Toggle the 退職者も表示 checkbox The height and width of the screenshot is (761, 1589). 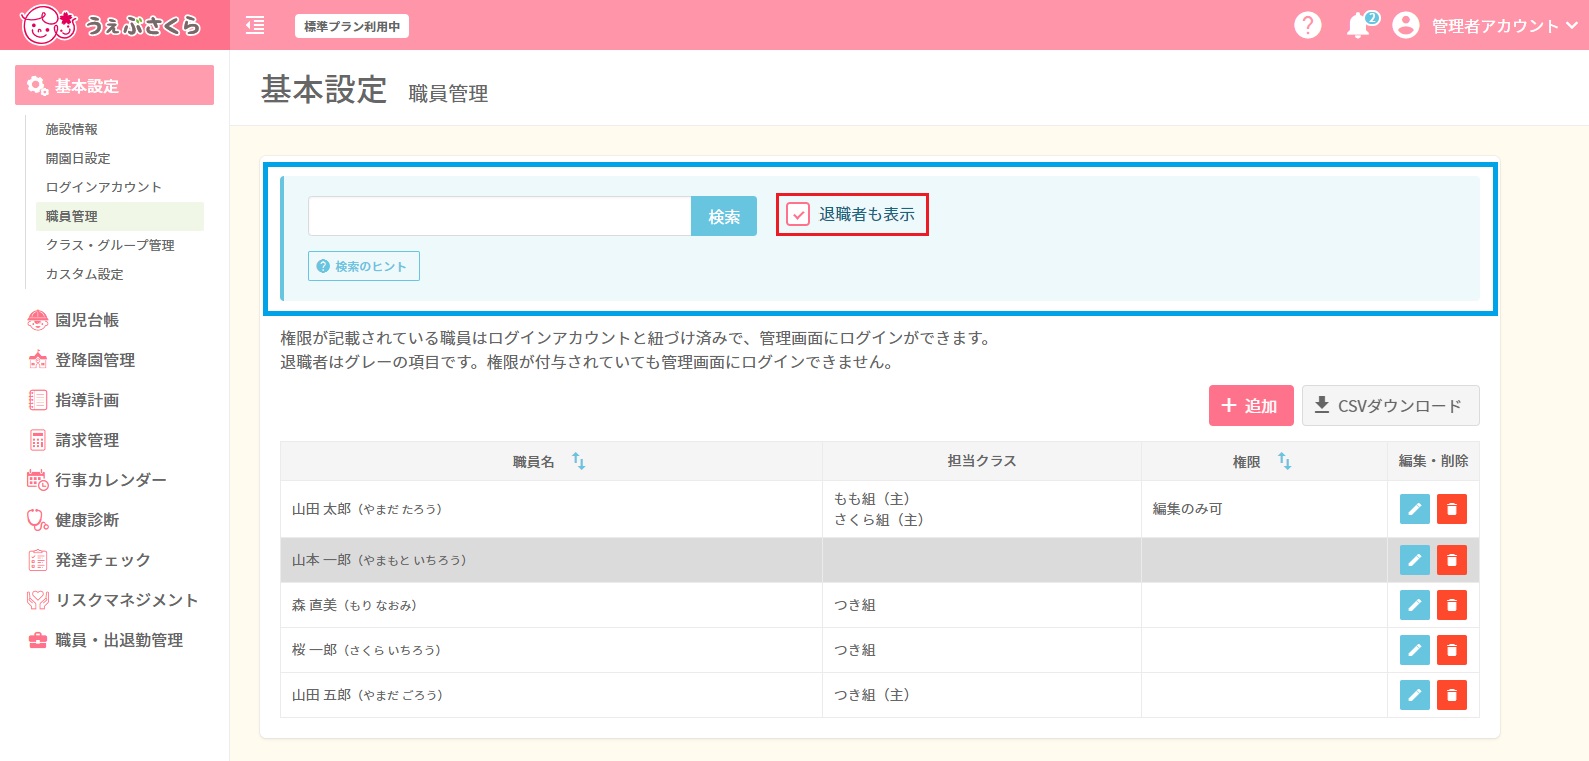(798, 214)
